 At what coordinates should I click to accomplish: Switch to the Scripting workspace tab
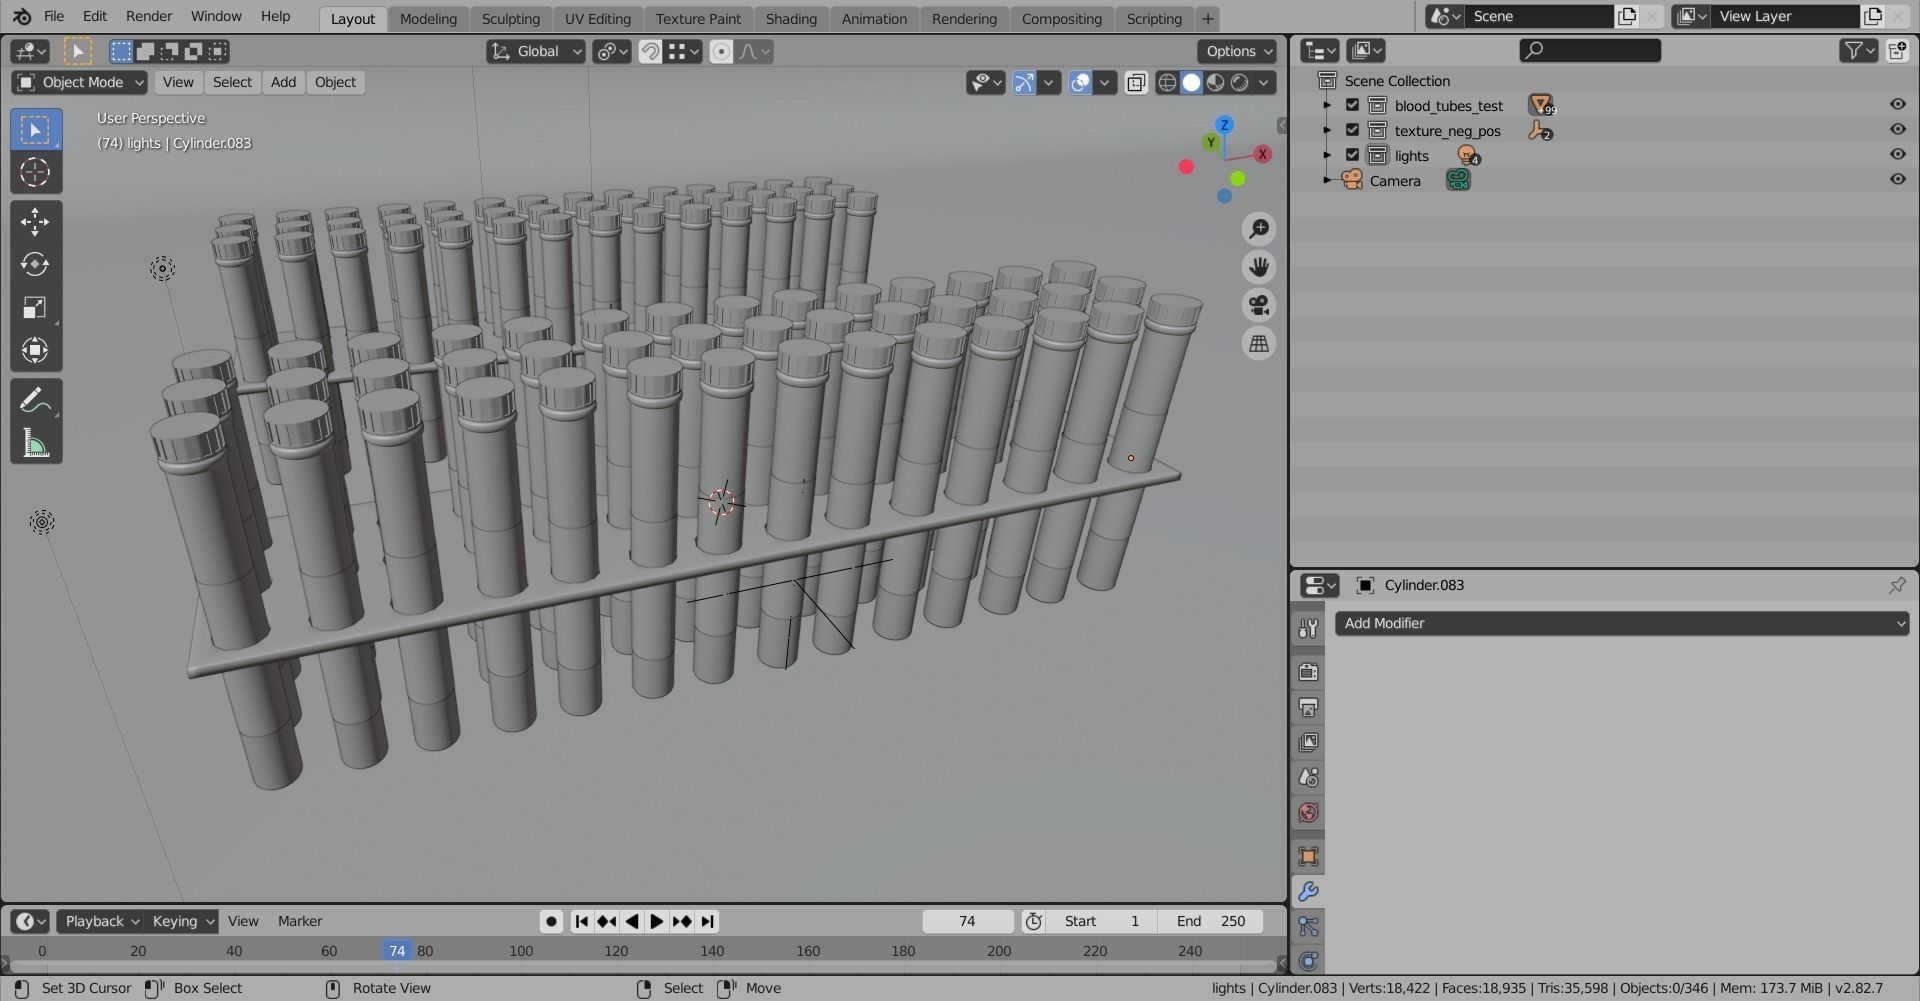coord(1154,18)
